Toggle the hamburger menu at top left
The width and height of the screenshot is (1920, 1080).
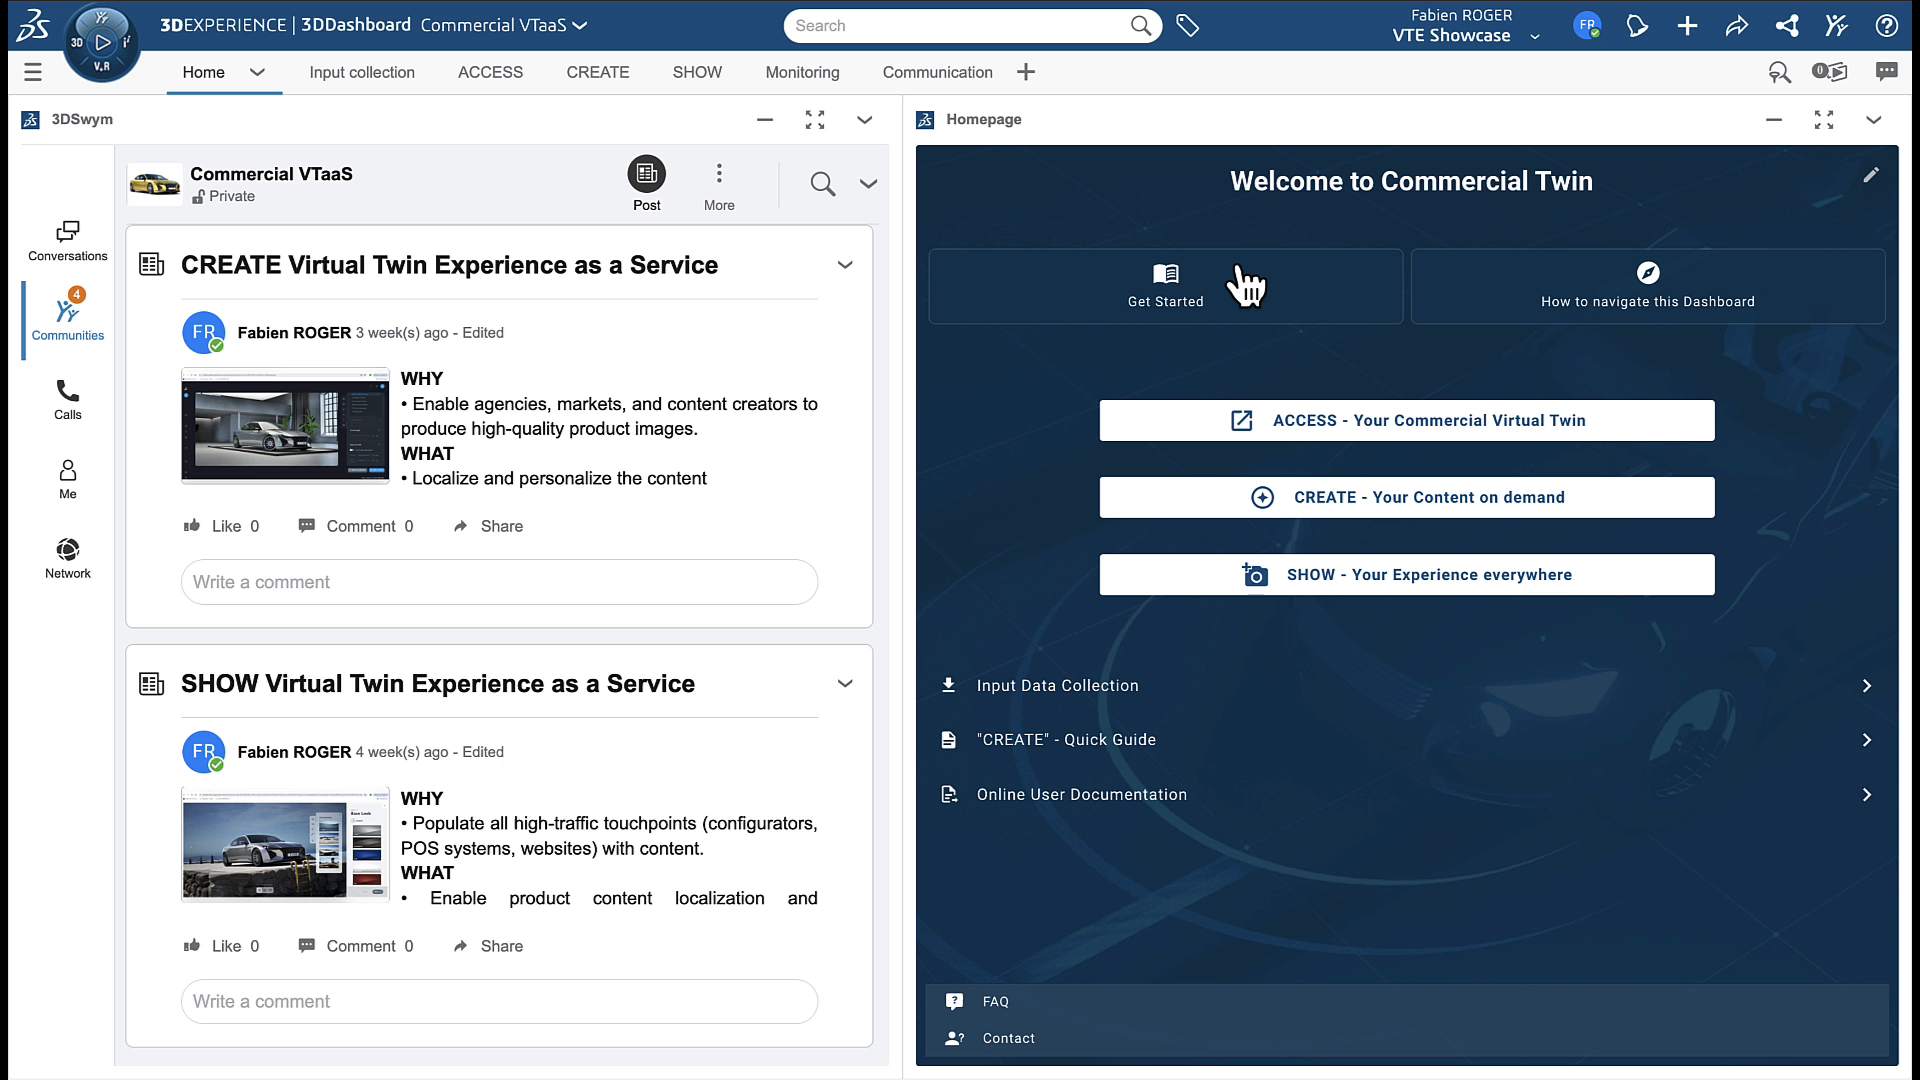click(33, 72)
